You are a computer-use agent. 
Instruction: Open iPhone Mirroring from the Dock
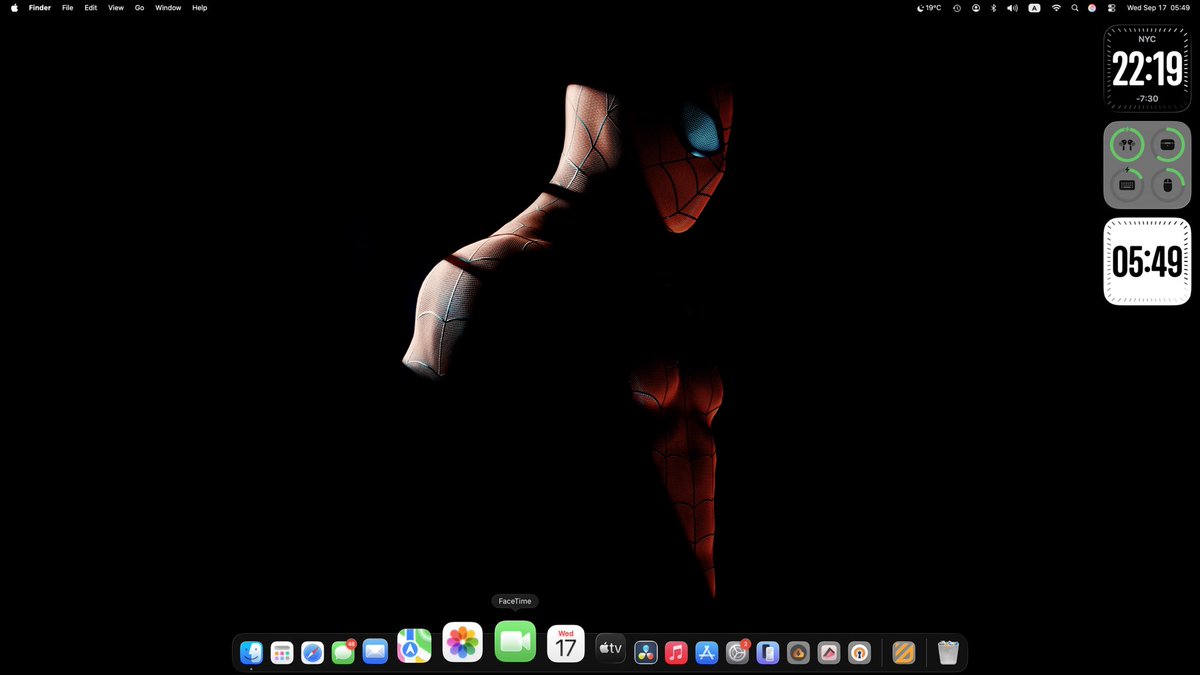tap(768, 653)
